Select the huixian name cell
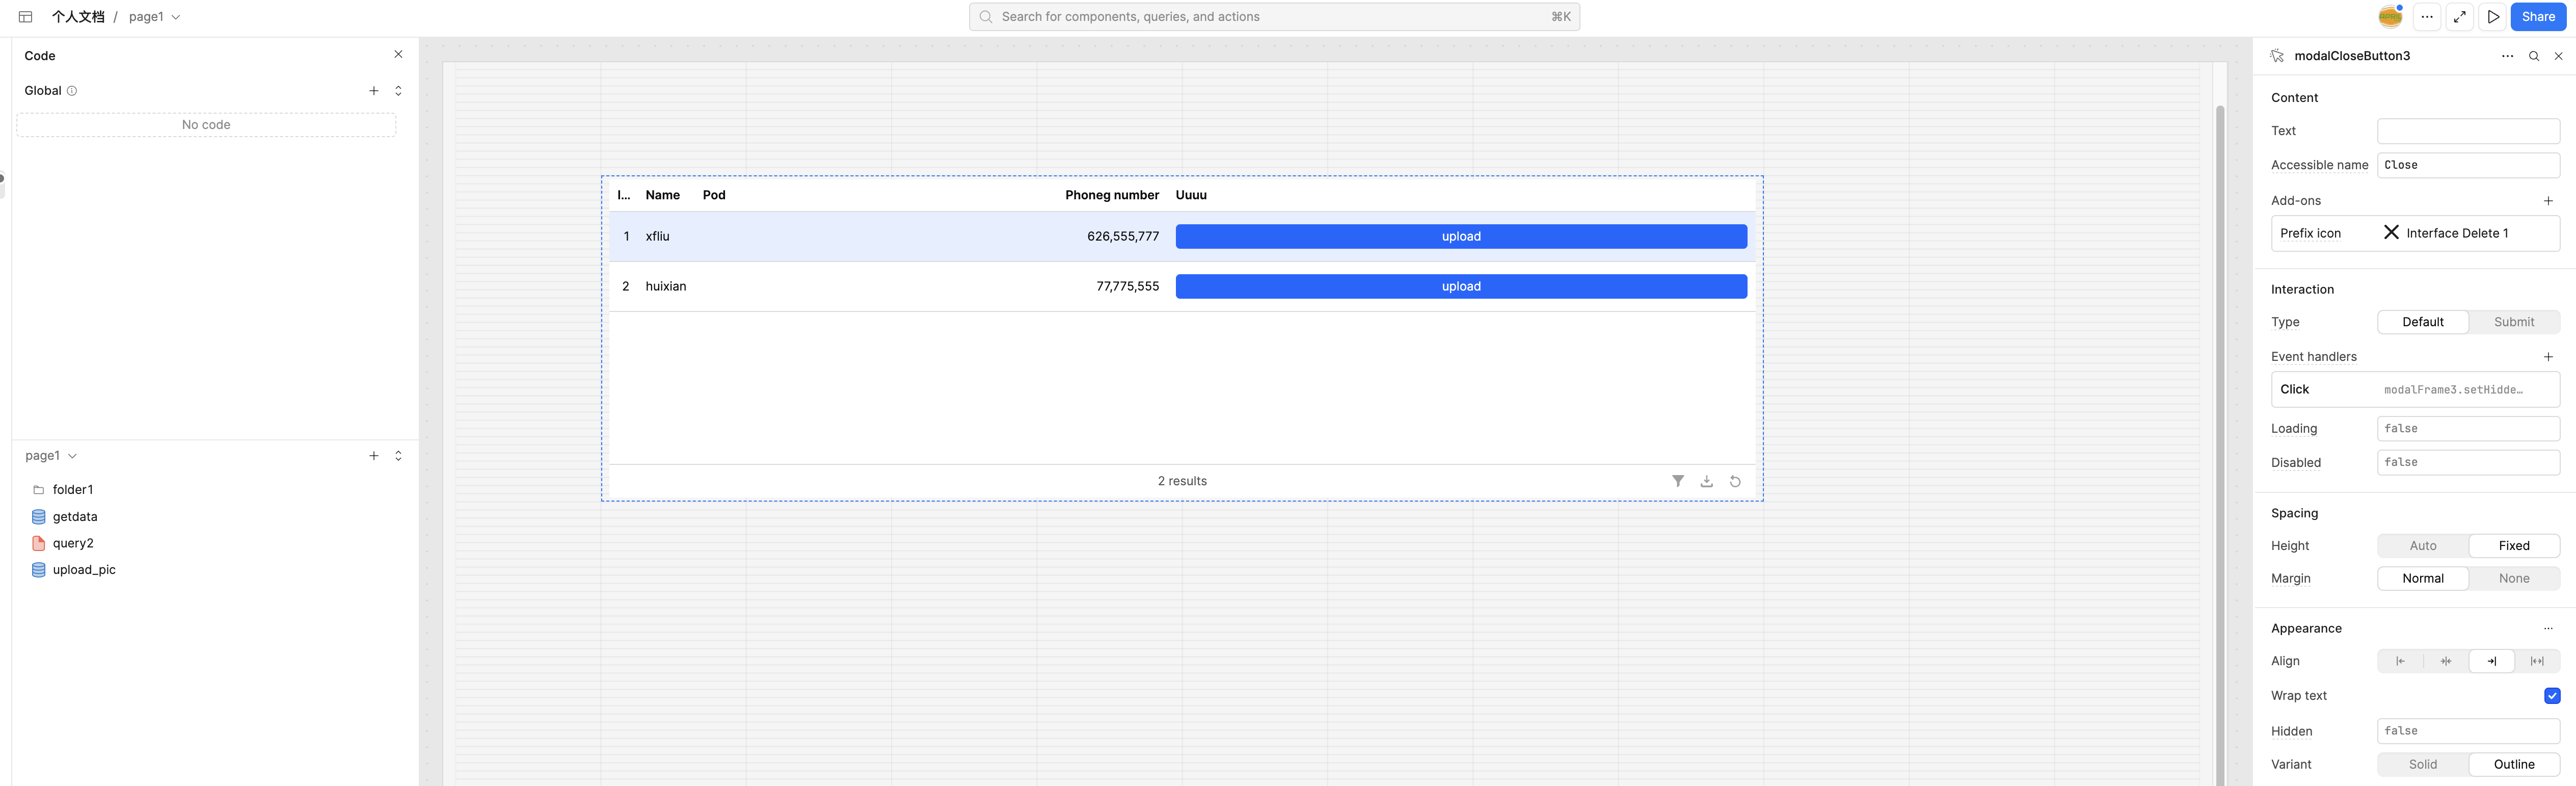This screenshot has height=786, width=2576. [x=666, y=287]
